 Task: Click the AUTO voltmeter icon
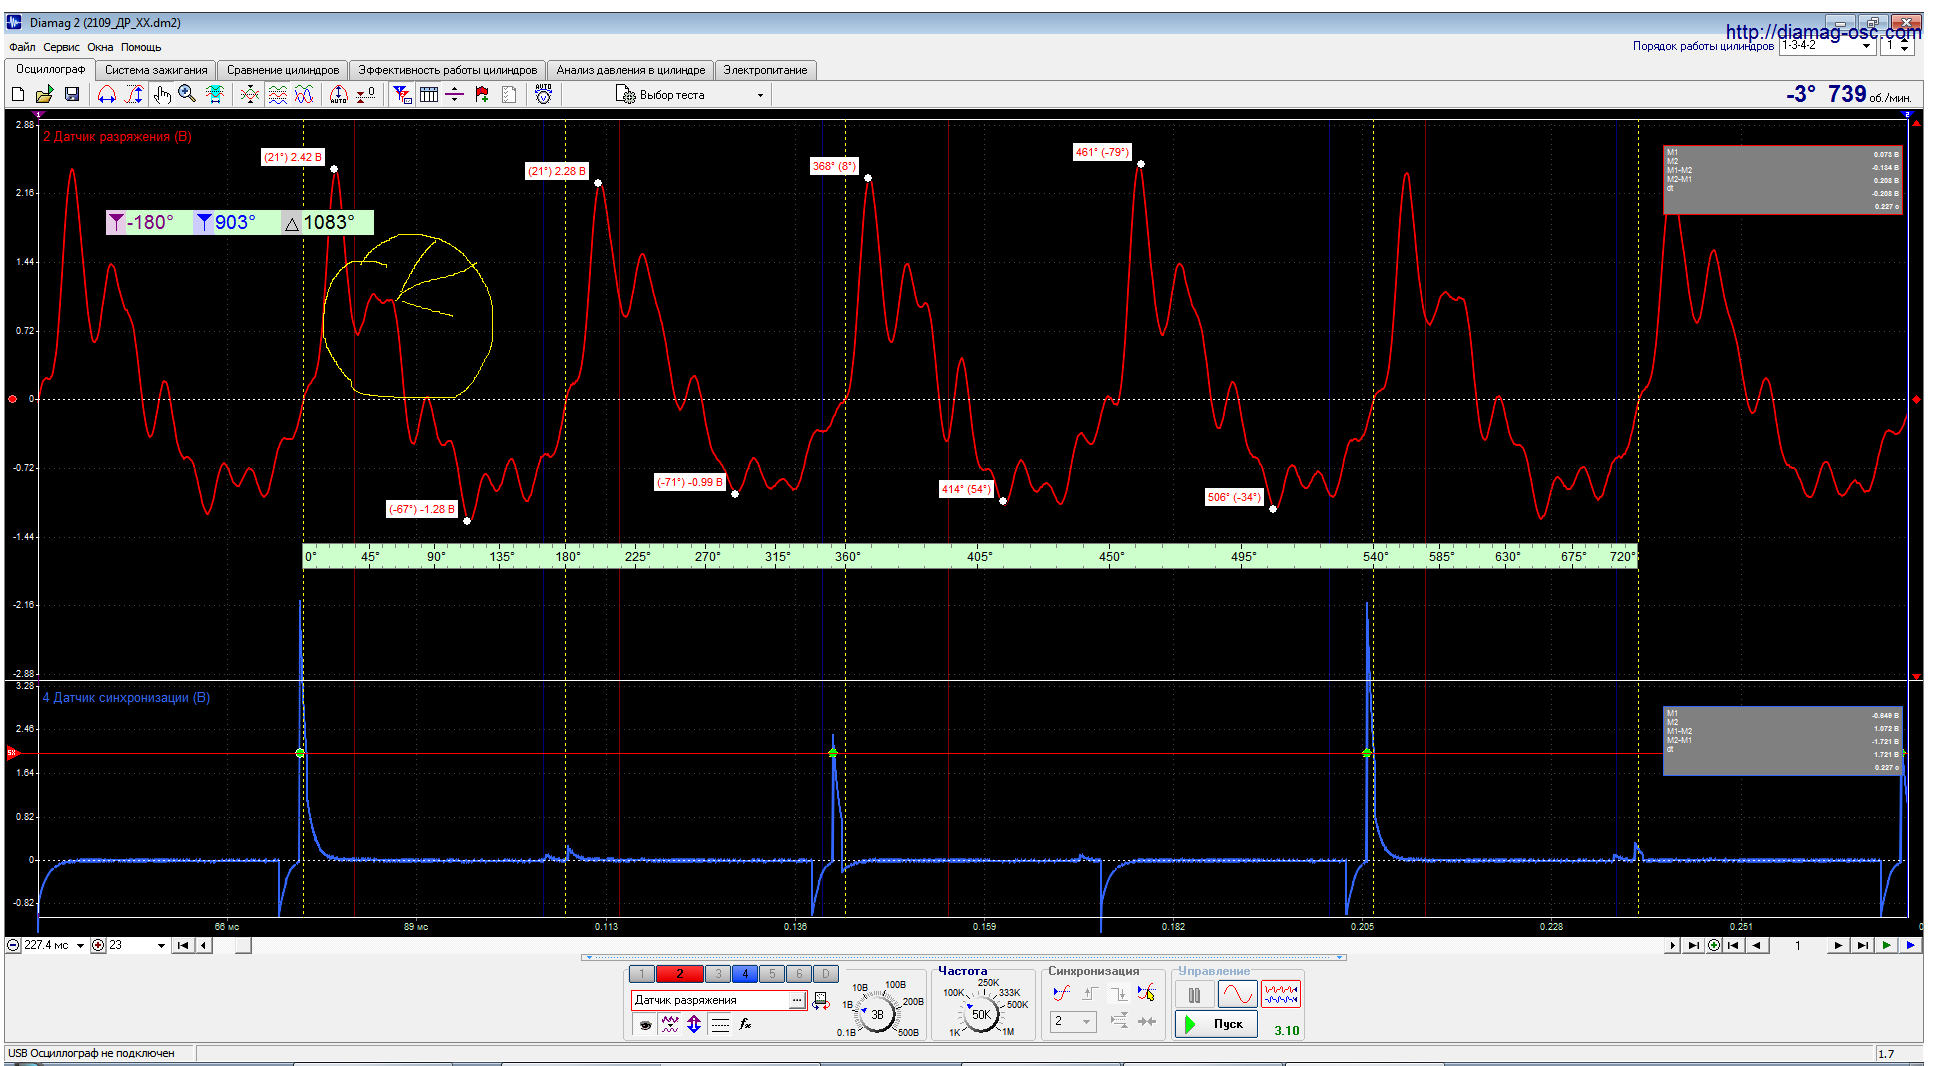click(x=543, y=94)
